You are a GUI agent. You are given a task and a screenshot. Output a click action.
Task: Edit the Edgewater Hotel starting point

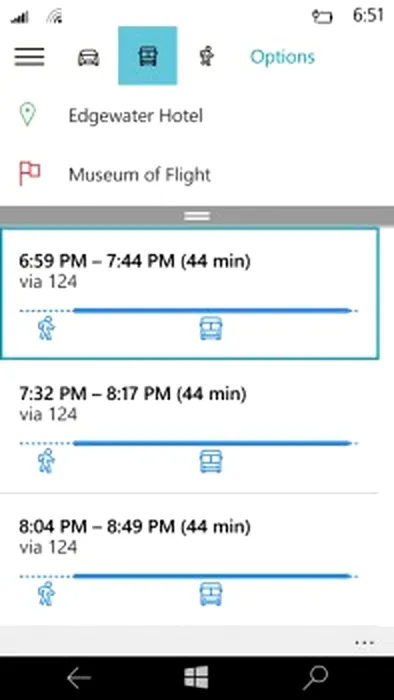[x=136, y=116]
